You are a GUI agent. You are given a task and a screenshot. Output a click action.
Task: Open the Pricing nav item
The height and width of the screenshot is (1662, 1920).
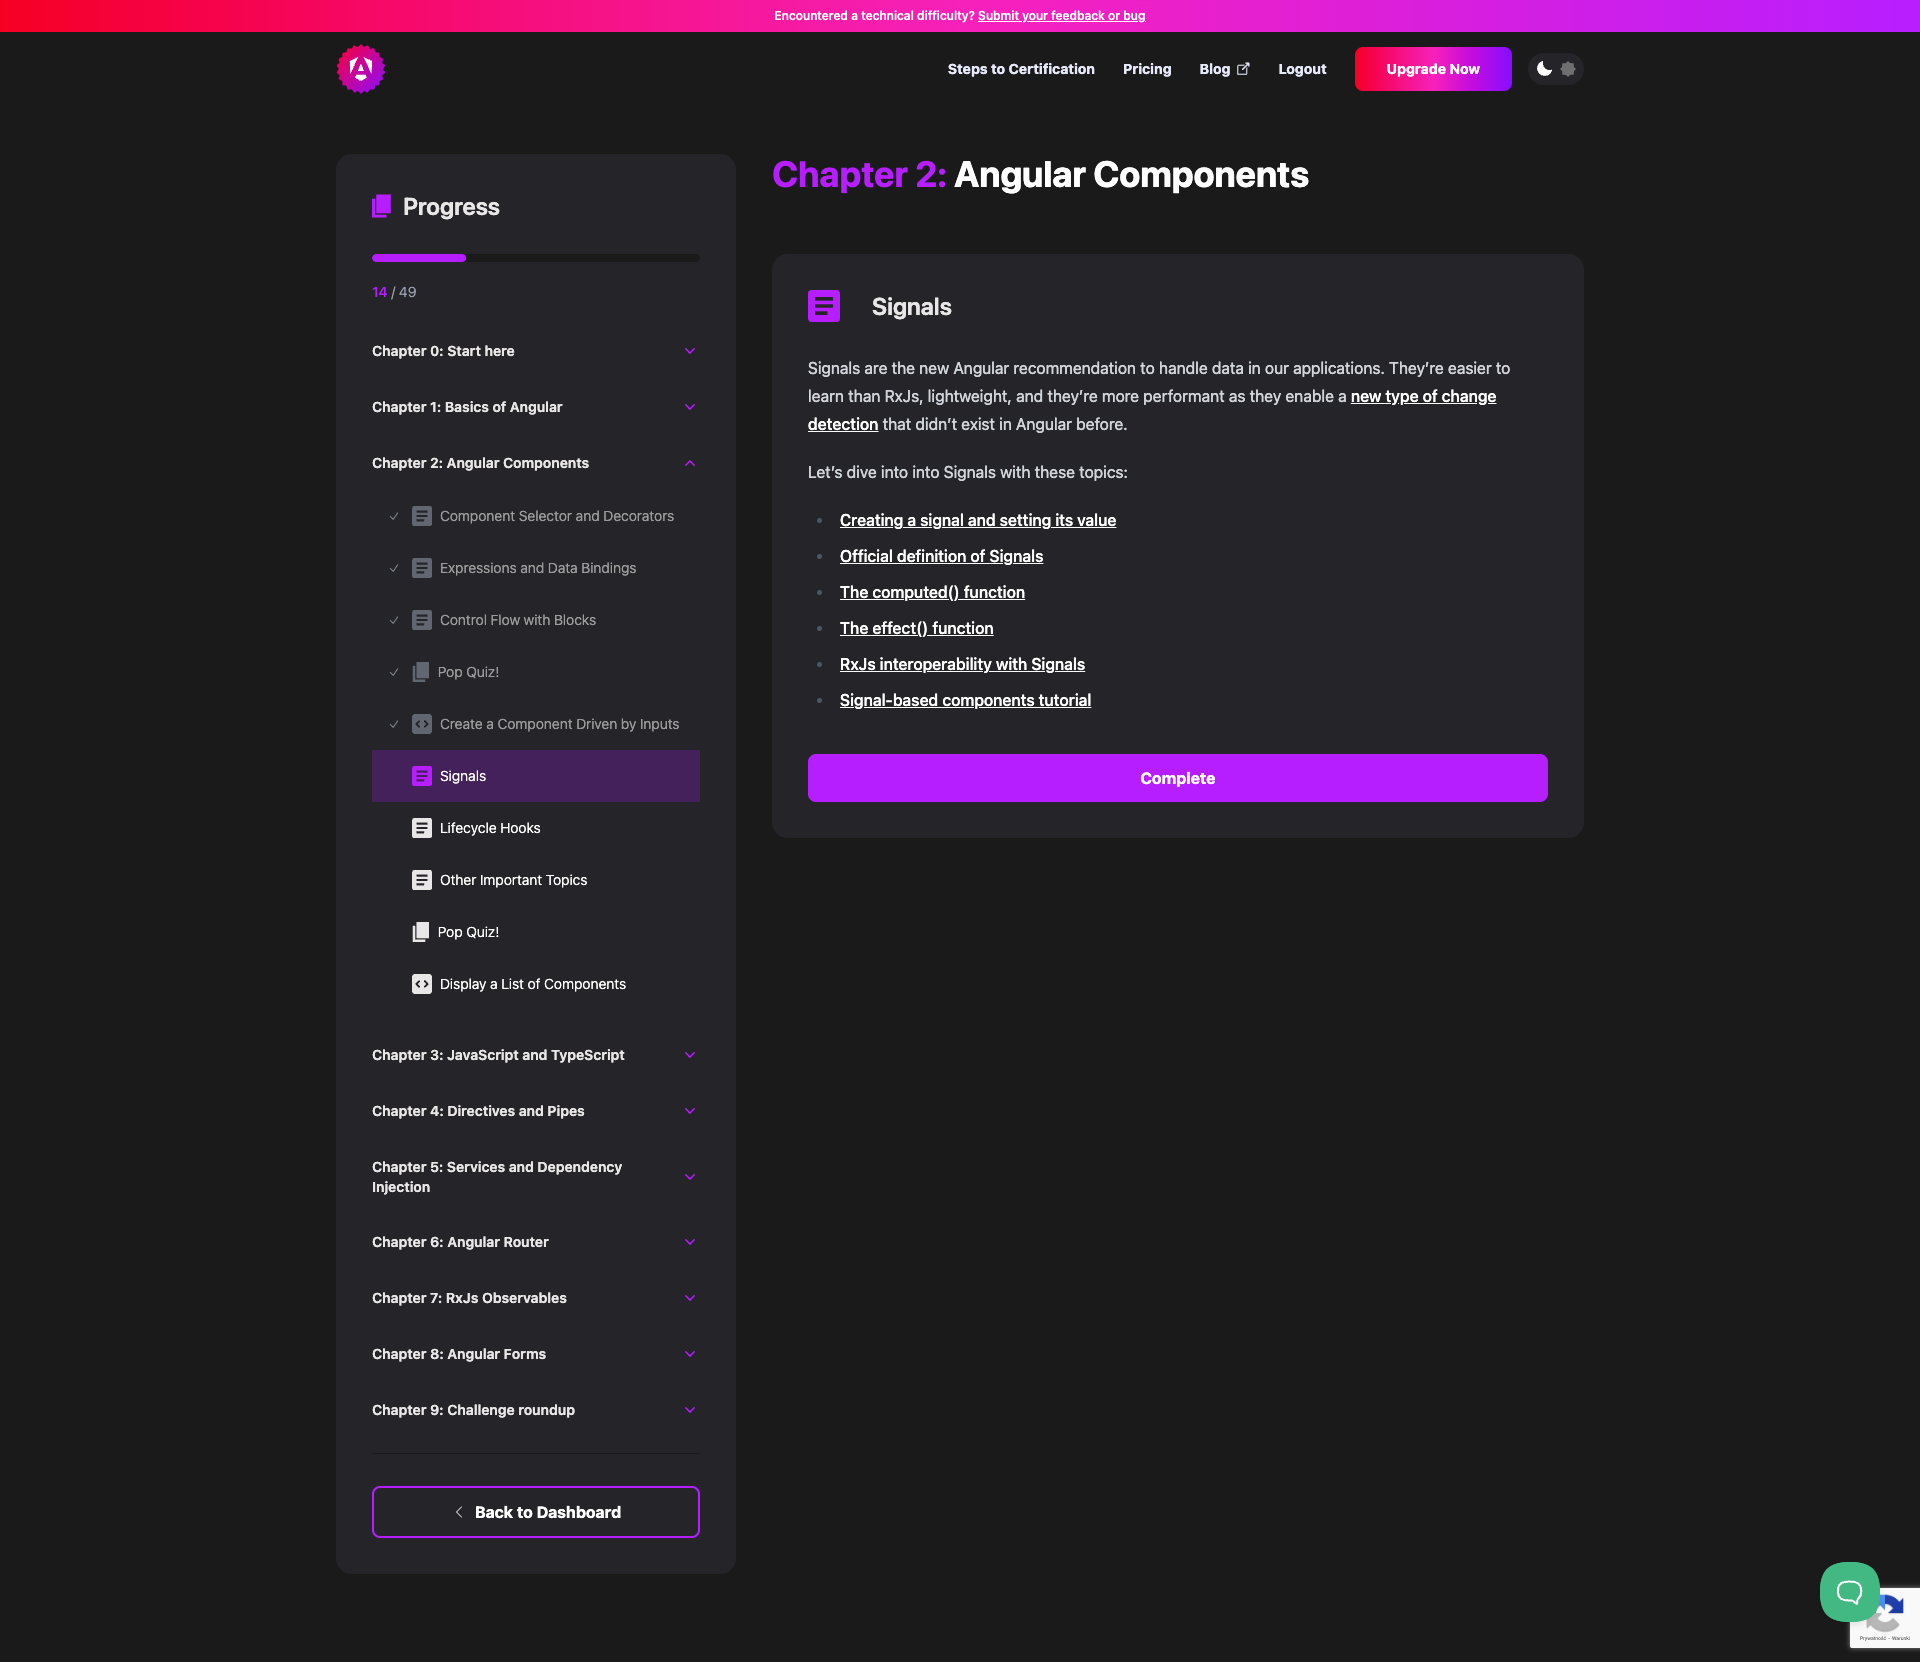tap(1146, 69)
